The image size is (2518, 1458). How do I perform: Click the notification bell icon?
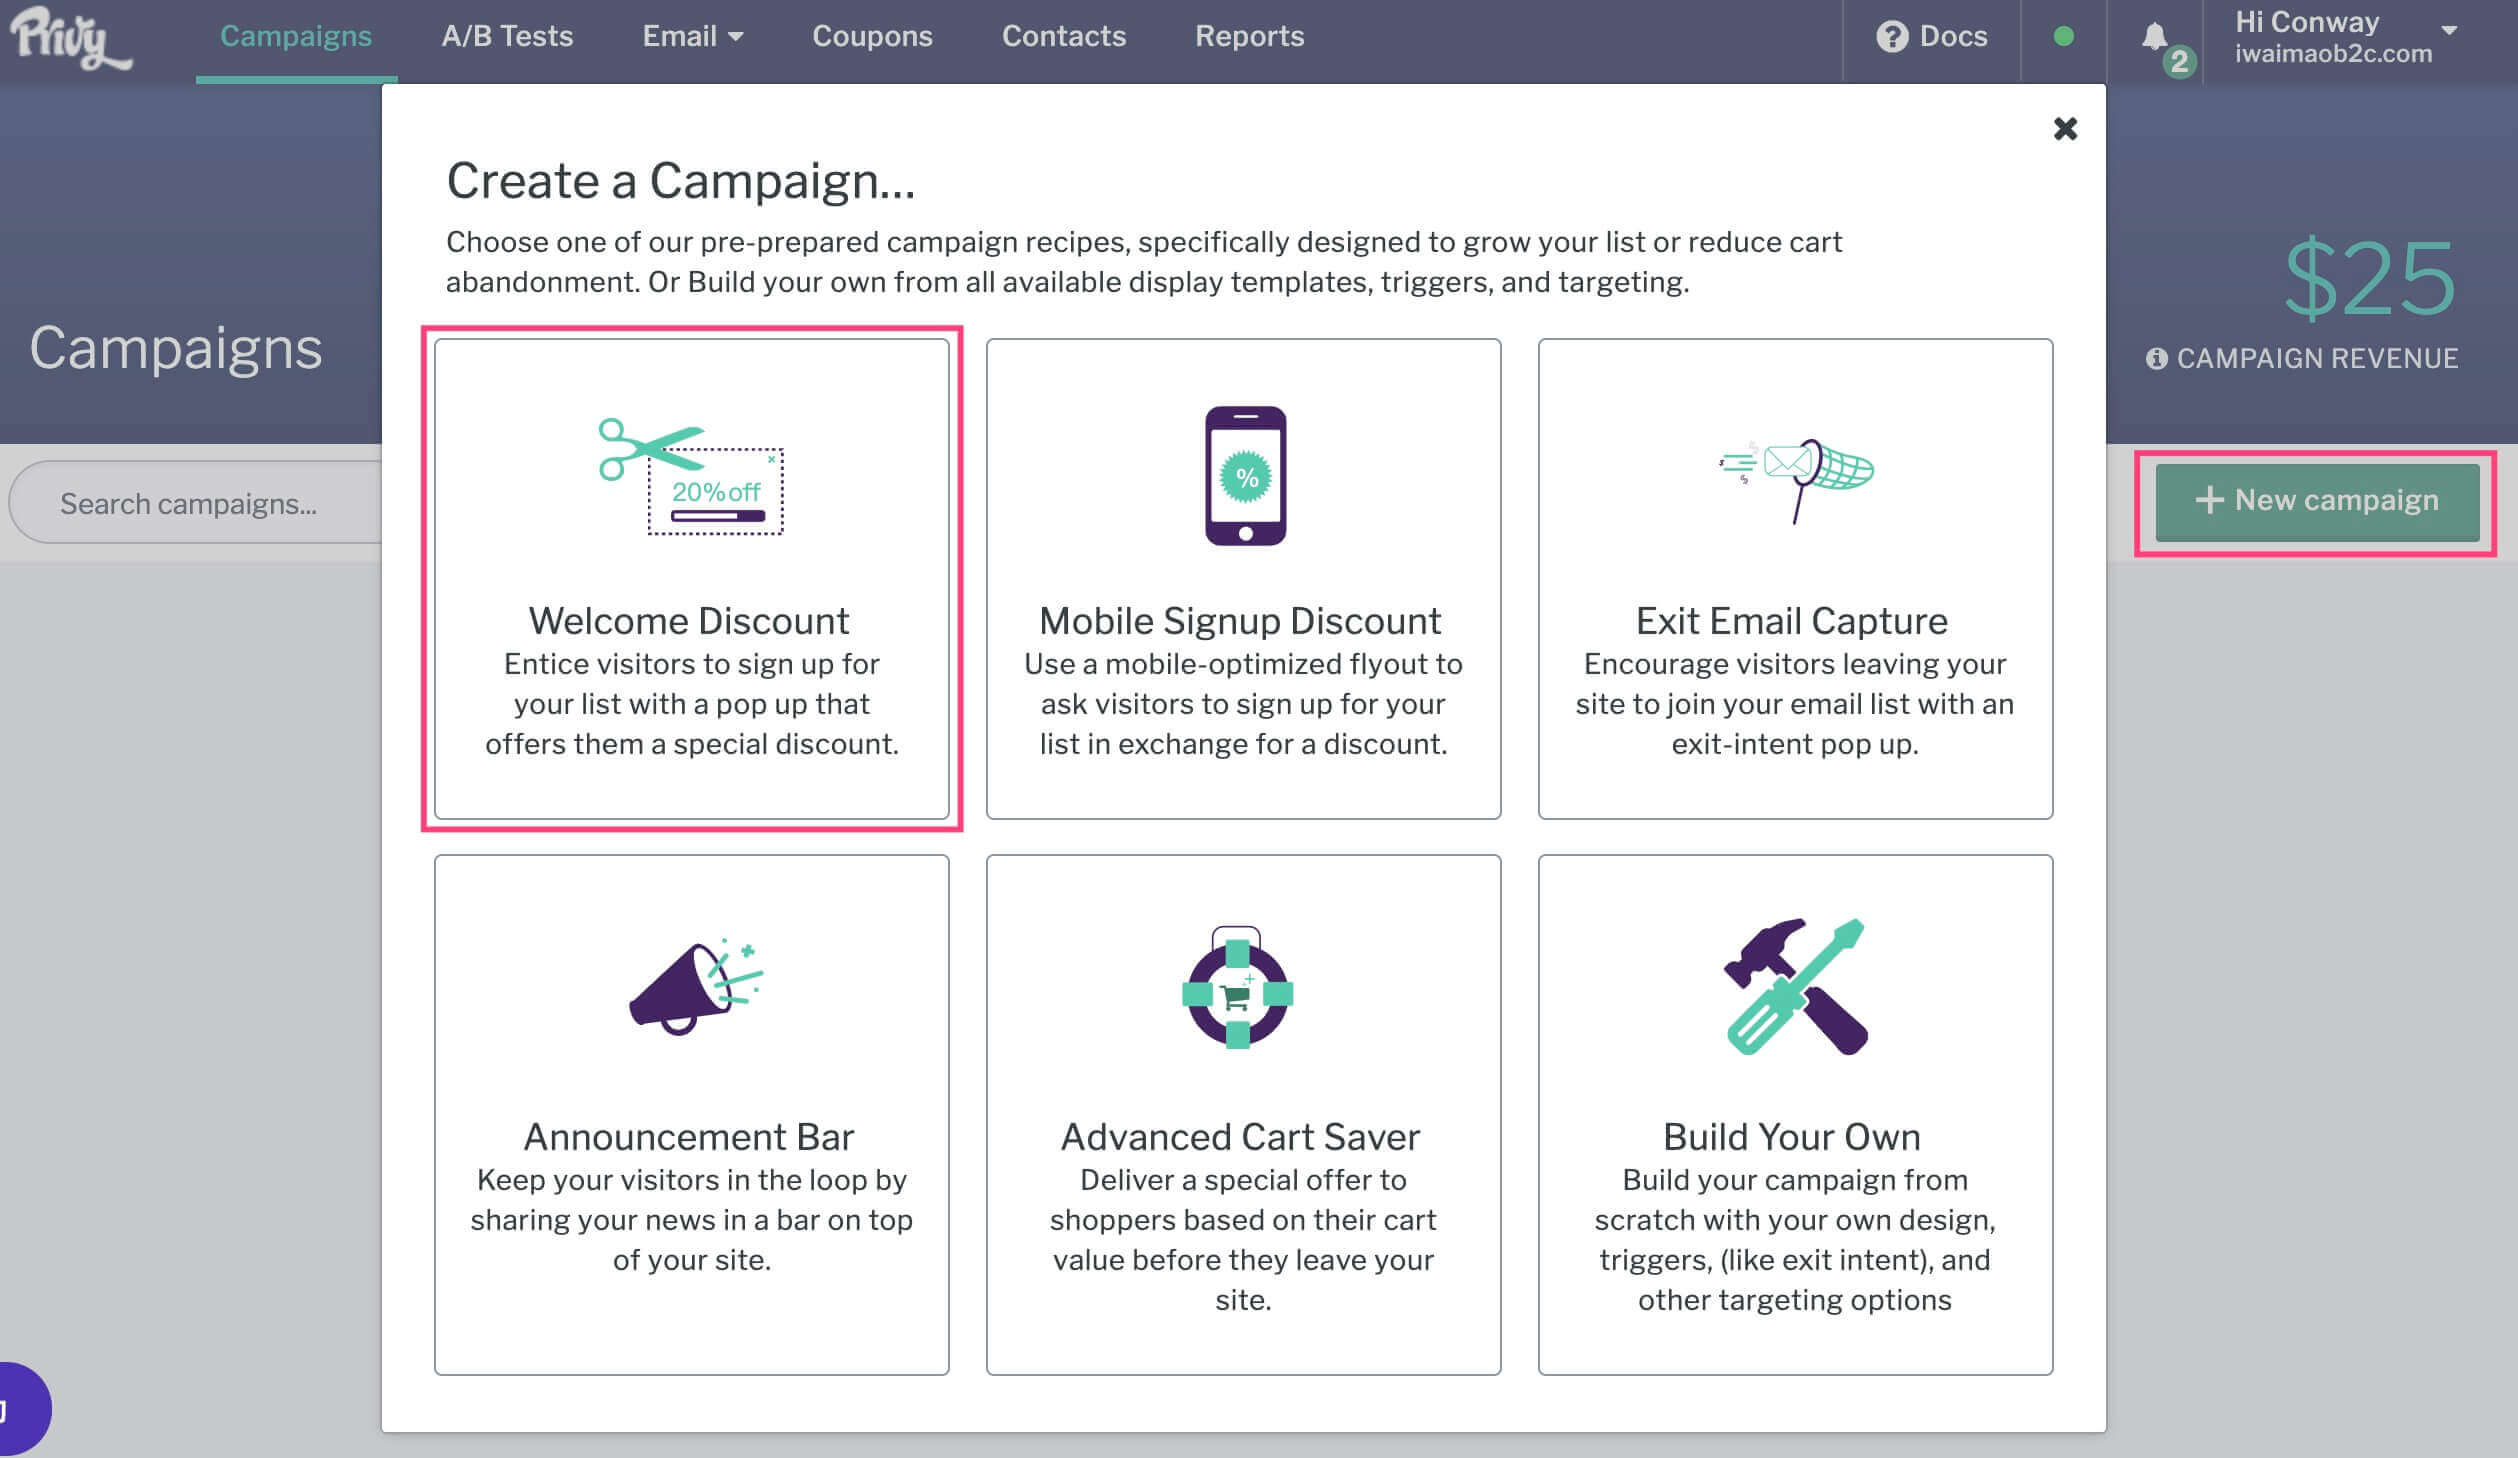[2155, 37]
